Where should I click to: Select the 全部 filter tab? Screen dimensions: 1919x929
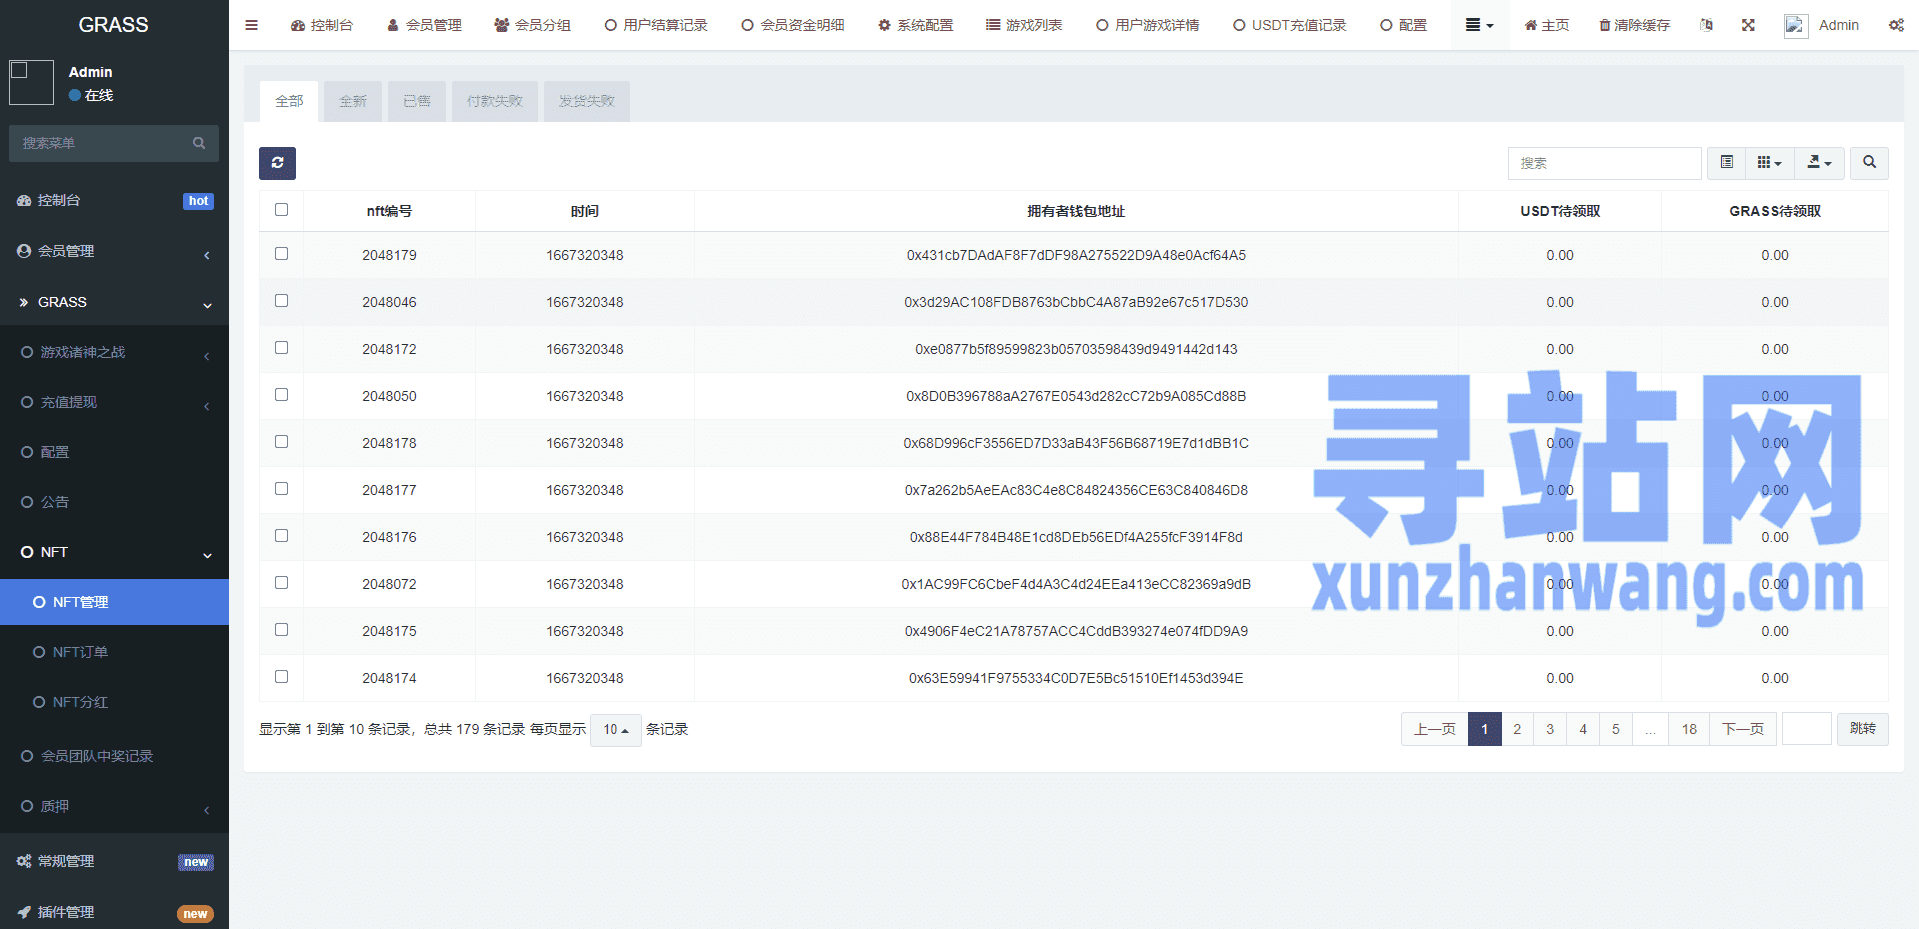click(x=289, y=101)
